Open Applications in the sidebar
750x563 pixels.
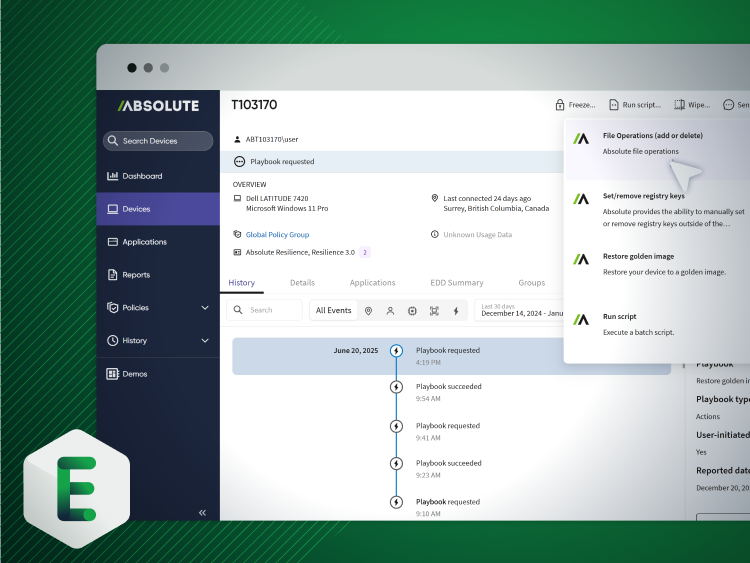point(158,242)
